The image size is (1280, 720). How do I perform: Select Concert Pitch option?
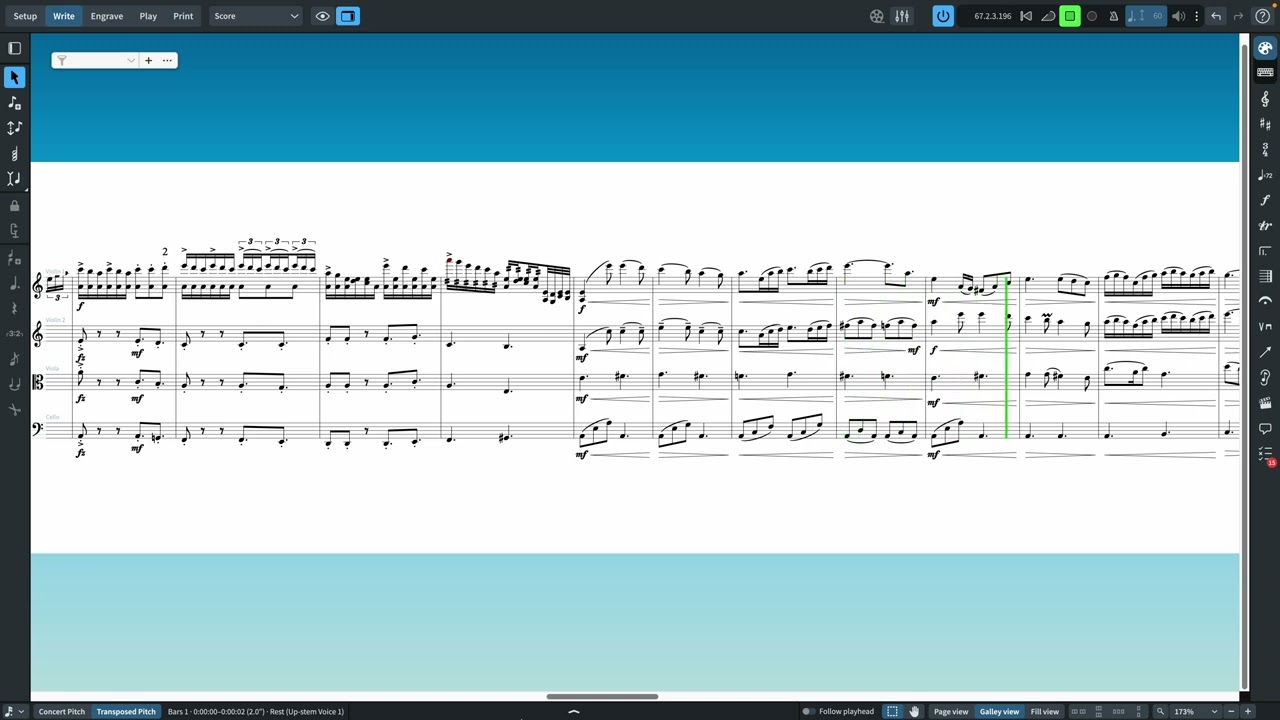(62, 711)
